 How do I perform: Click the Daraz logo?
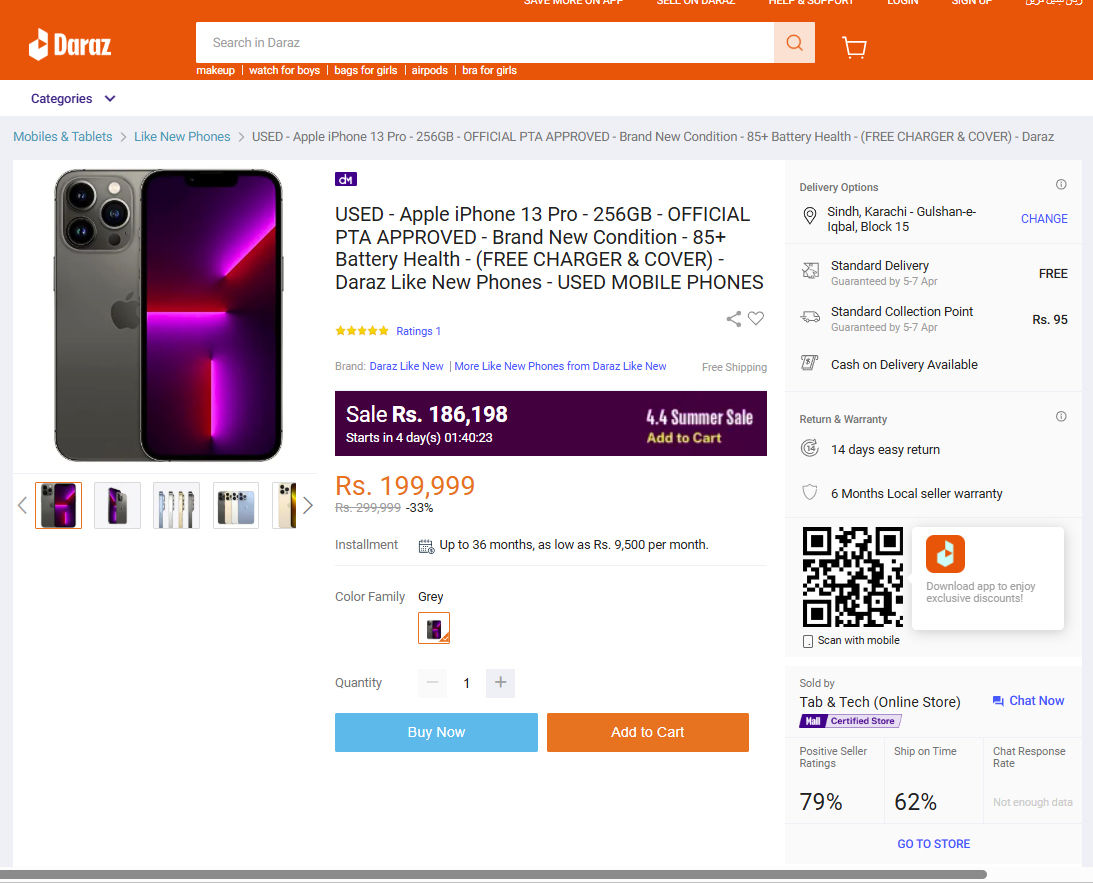[70, 45]
